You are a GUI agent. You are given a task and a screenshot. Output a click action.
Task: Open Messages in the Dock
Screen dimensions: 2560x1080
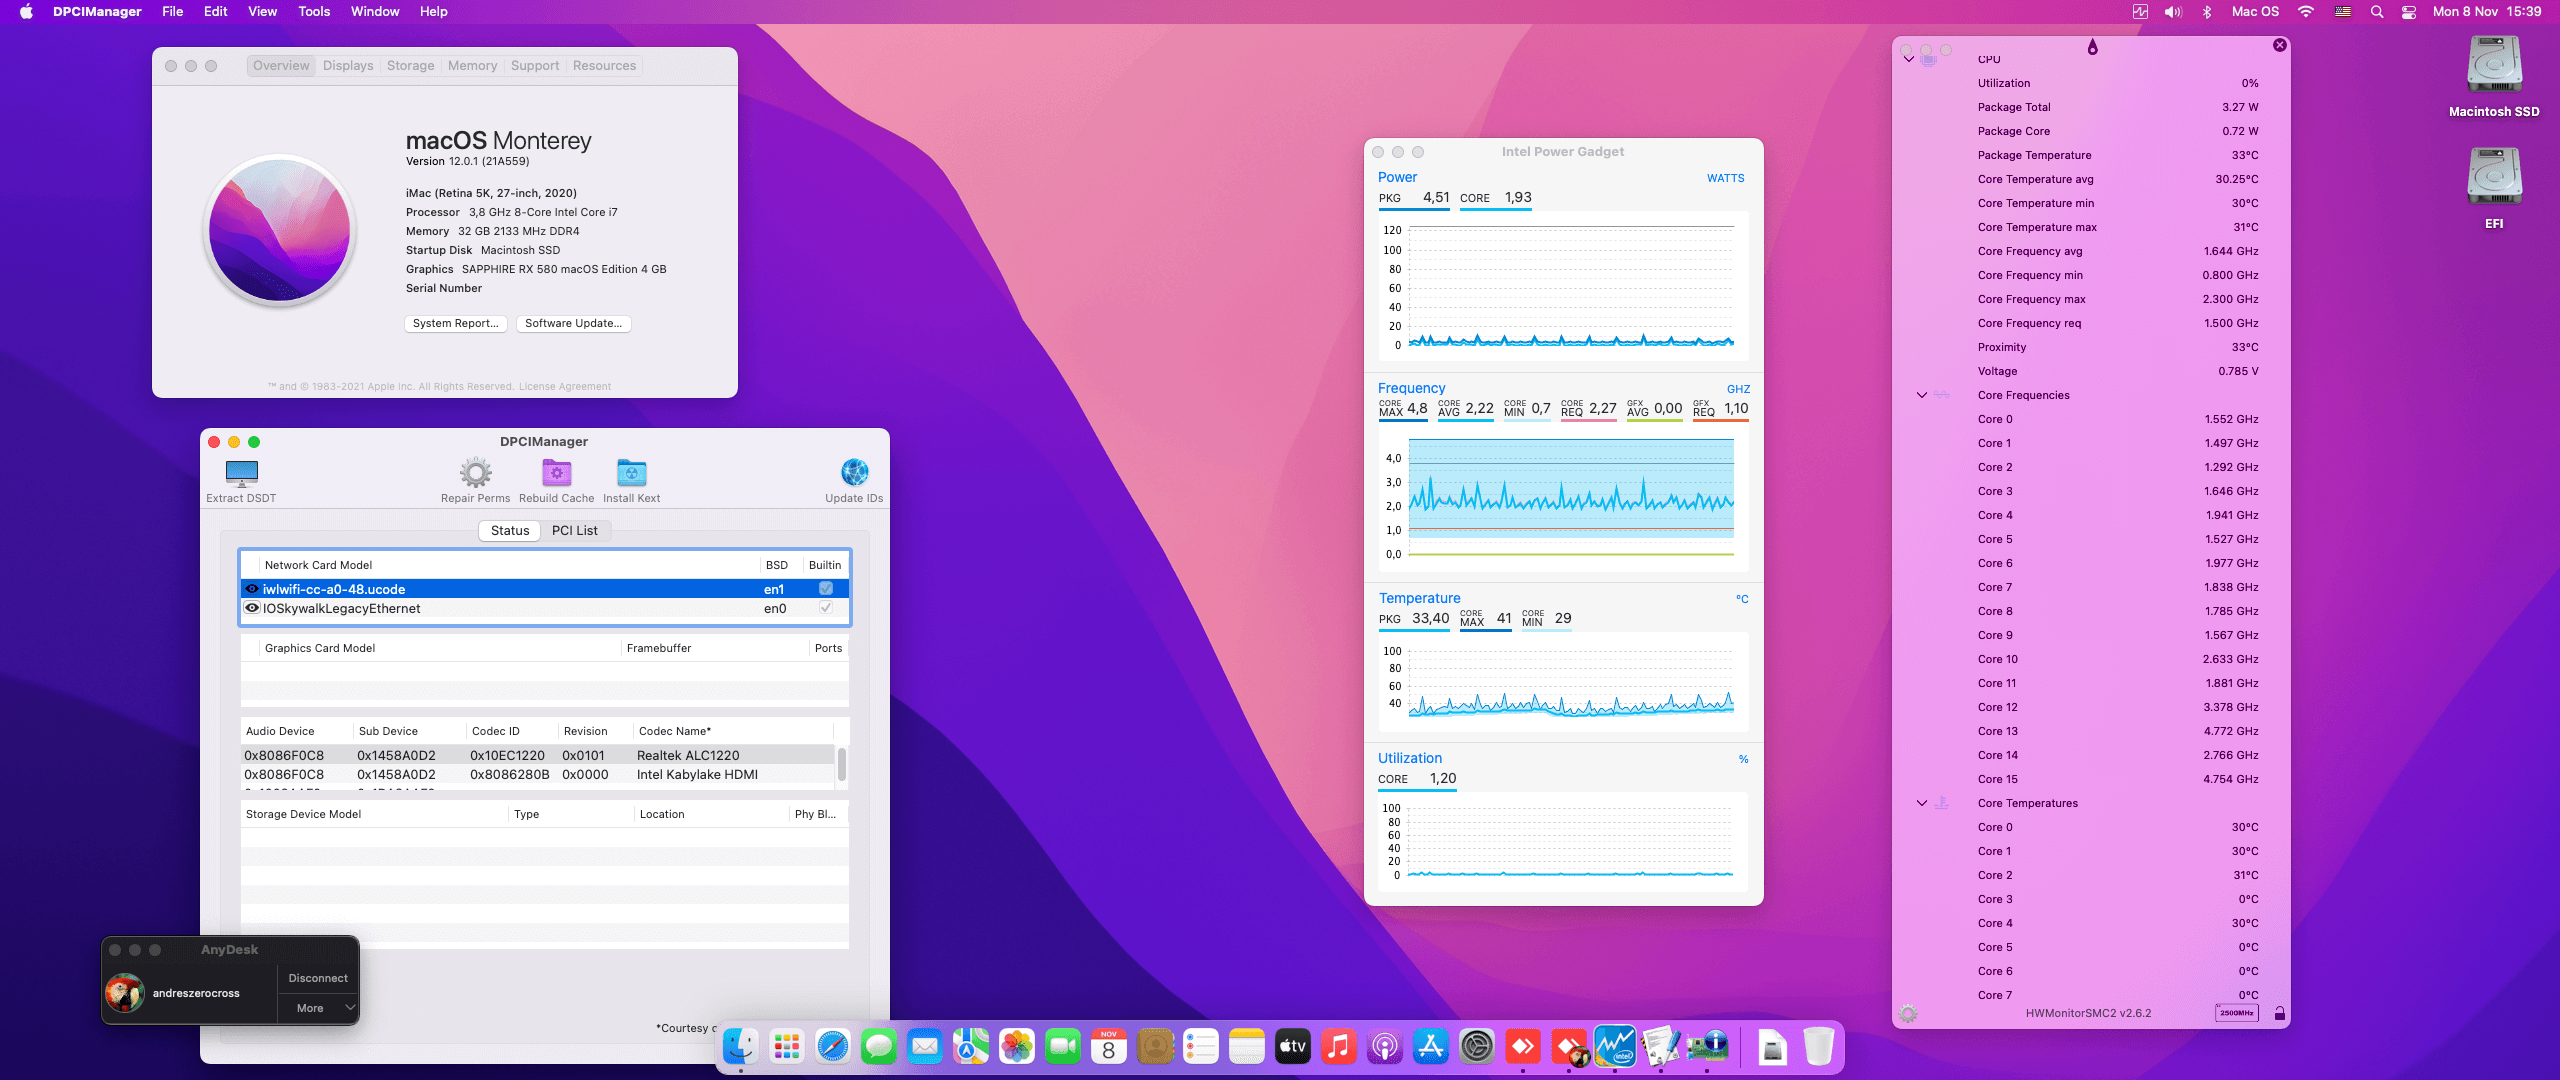point(879,1047)
